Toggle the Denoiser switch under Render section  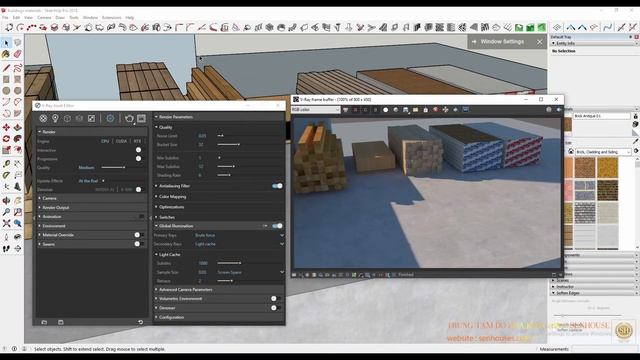coord(138,189)
